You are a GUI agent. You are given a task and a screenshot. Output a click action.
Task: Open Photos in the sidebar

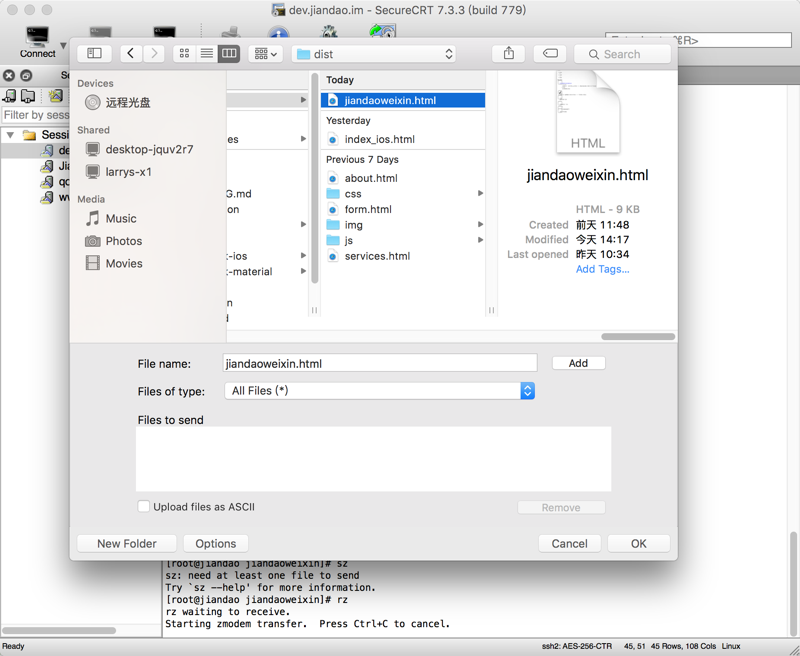[114, 241]
